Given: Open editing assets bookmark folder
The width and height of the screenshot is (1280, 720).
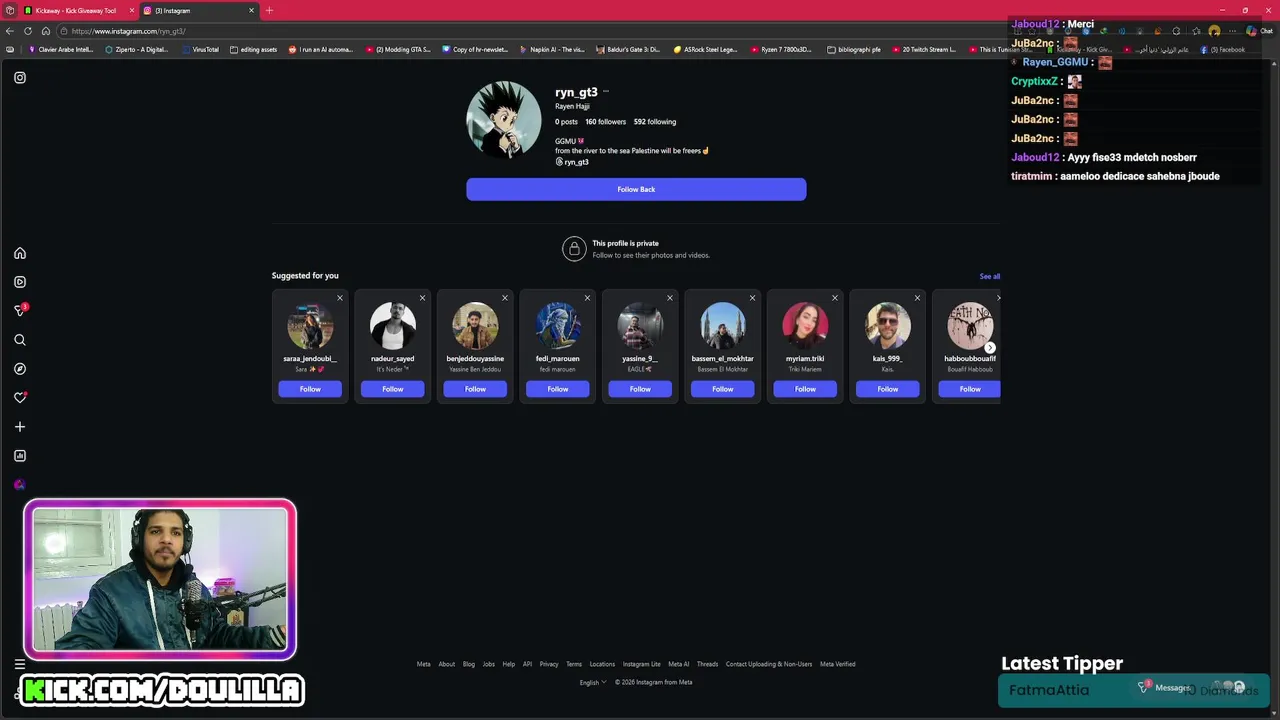Looking at the screenshot, I should 253,49.
